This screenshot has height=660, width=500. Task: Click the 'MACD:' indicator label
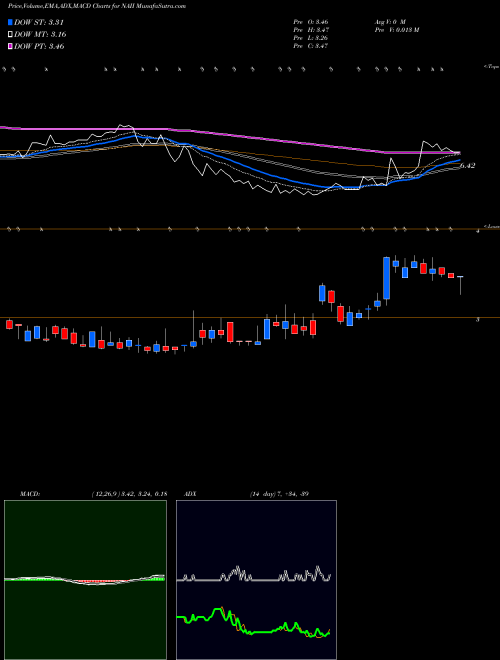click(30, 494)
